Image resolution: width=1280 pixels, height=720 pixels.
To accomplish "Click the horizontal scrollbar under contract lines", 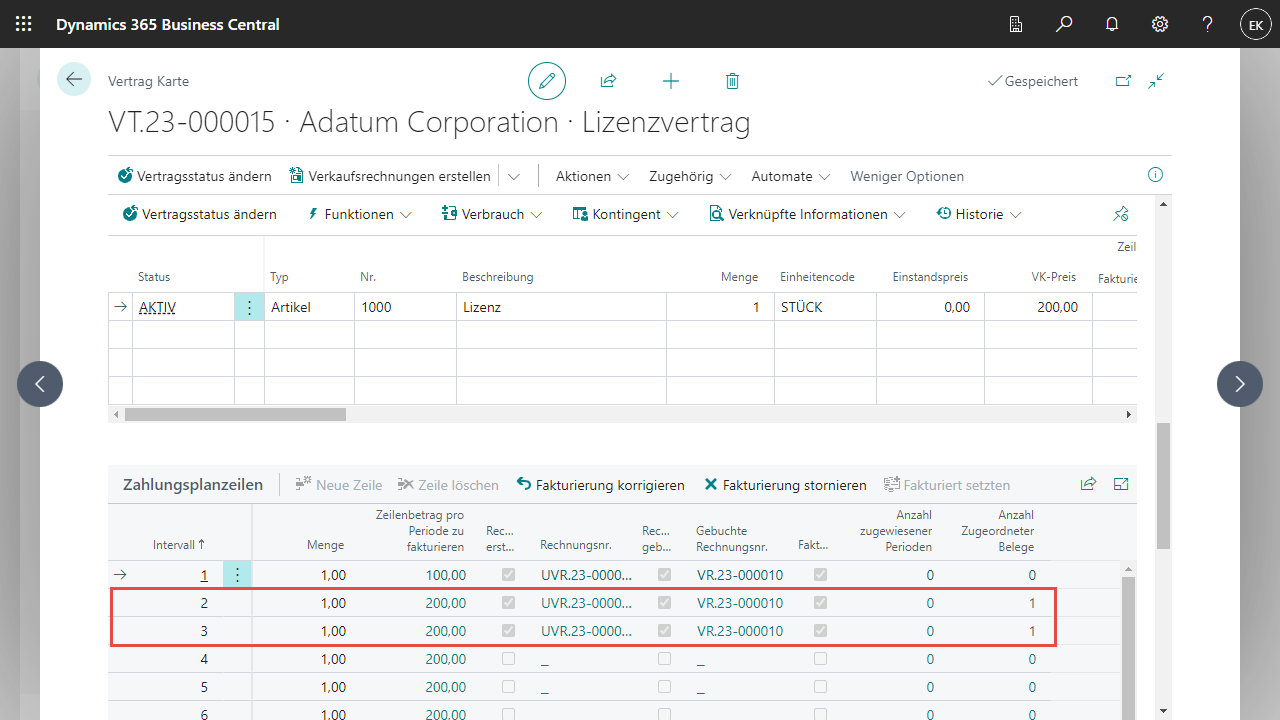I will pos(235,414).
